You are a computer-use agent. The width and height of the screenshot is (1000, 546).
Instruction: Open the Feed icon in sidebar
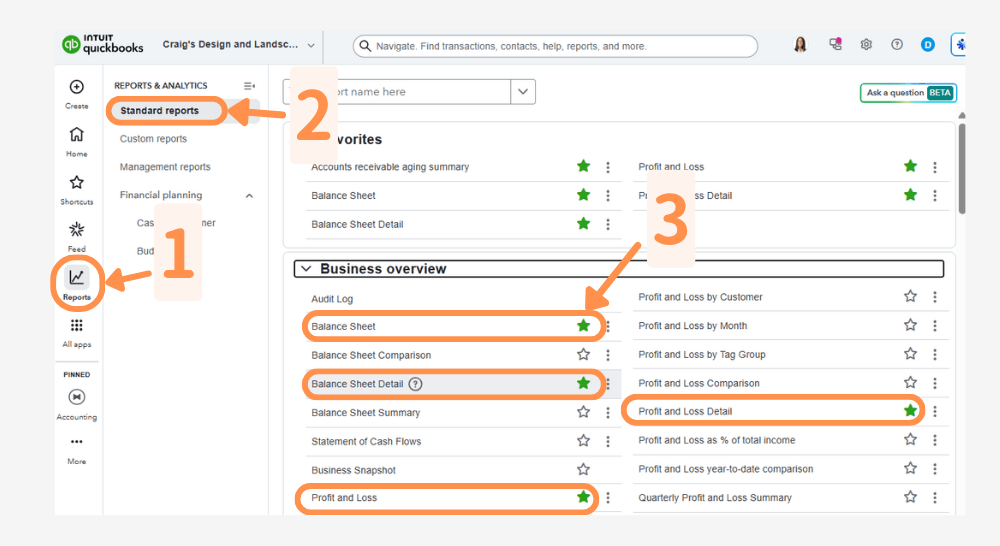[x=76, y=230]
